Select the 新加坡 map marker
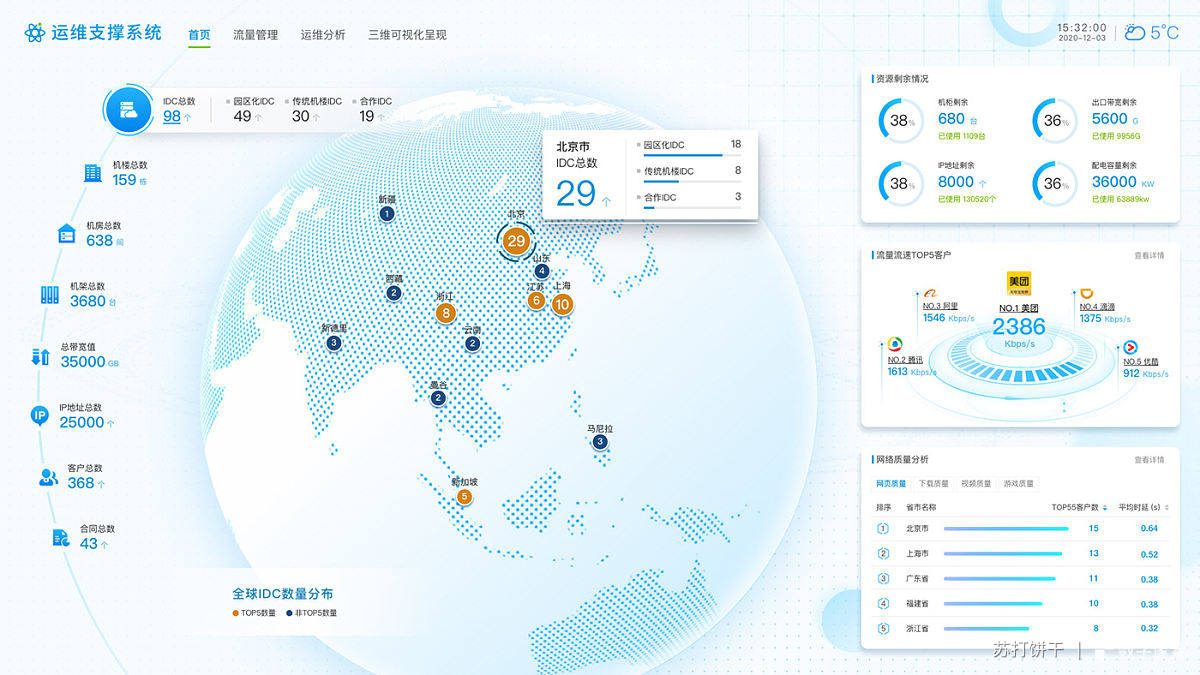Image resolution: width=1200 pixels, height=675 pixels. pyautogui.click(x=464, y=496)
